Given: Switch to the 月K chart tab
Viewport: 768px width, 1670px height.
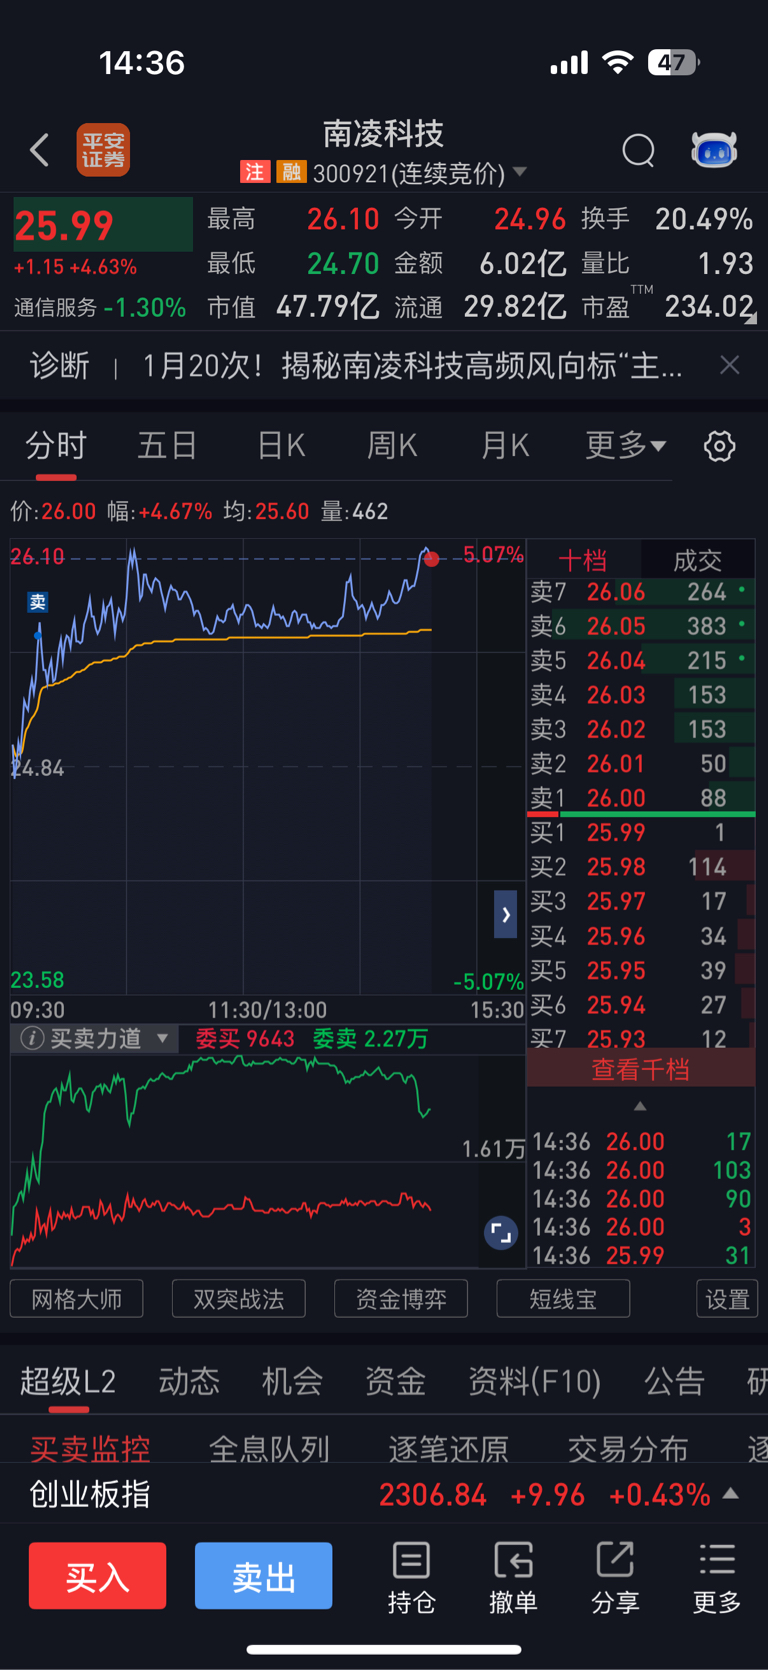Looking at the screenshot, I should (x=505, y=445).
